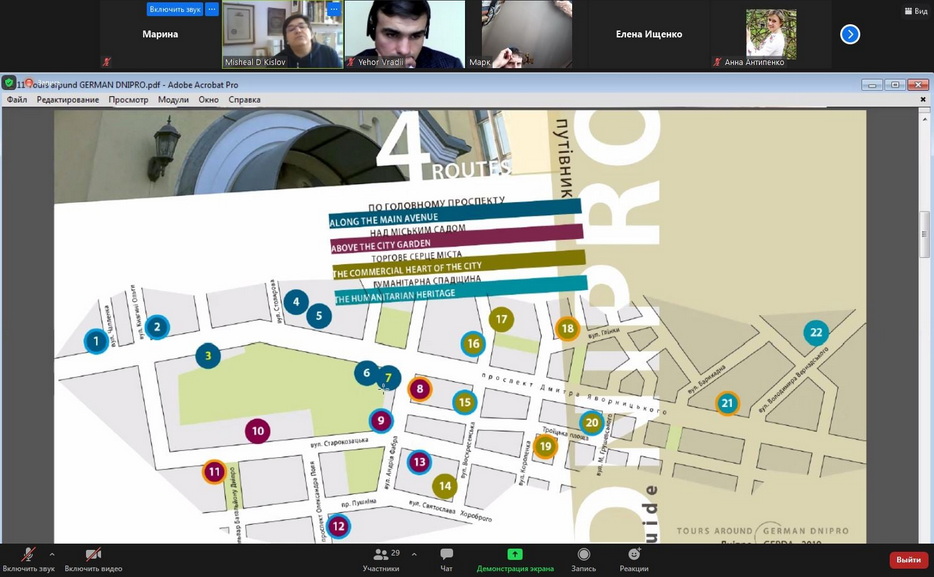Click the ABOVE THE CITY GARDEN magenta bar

[x=456, y=239]
